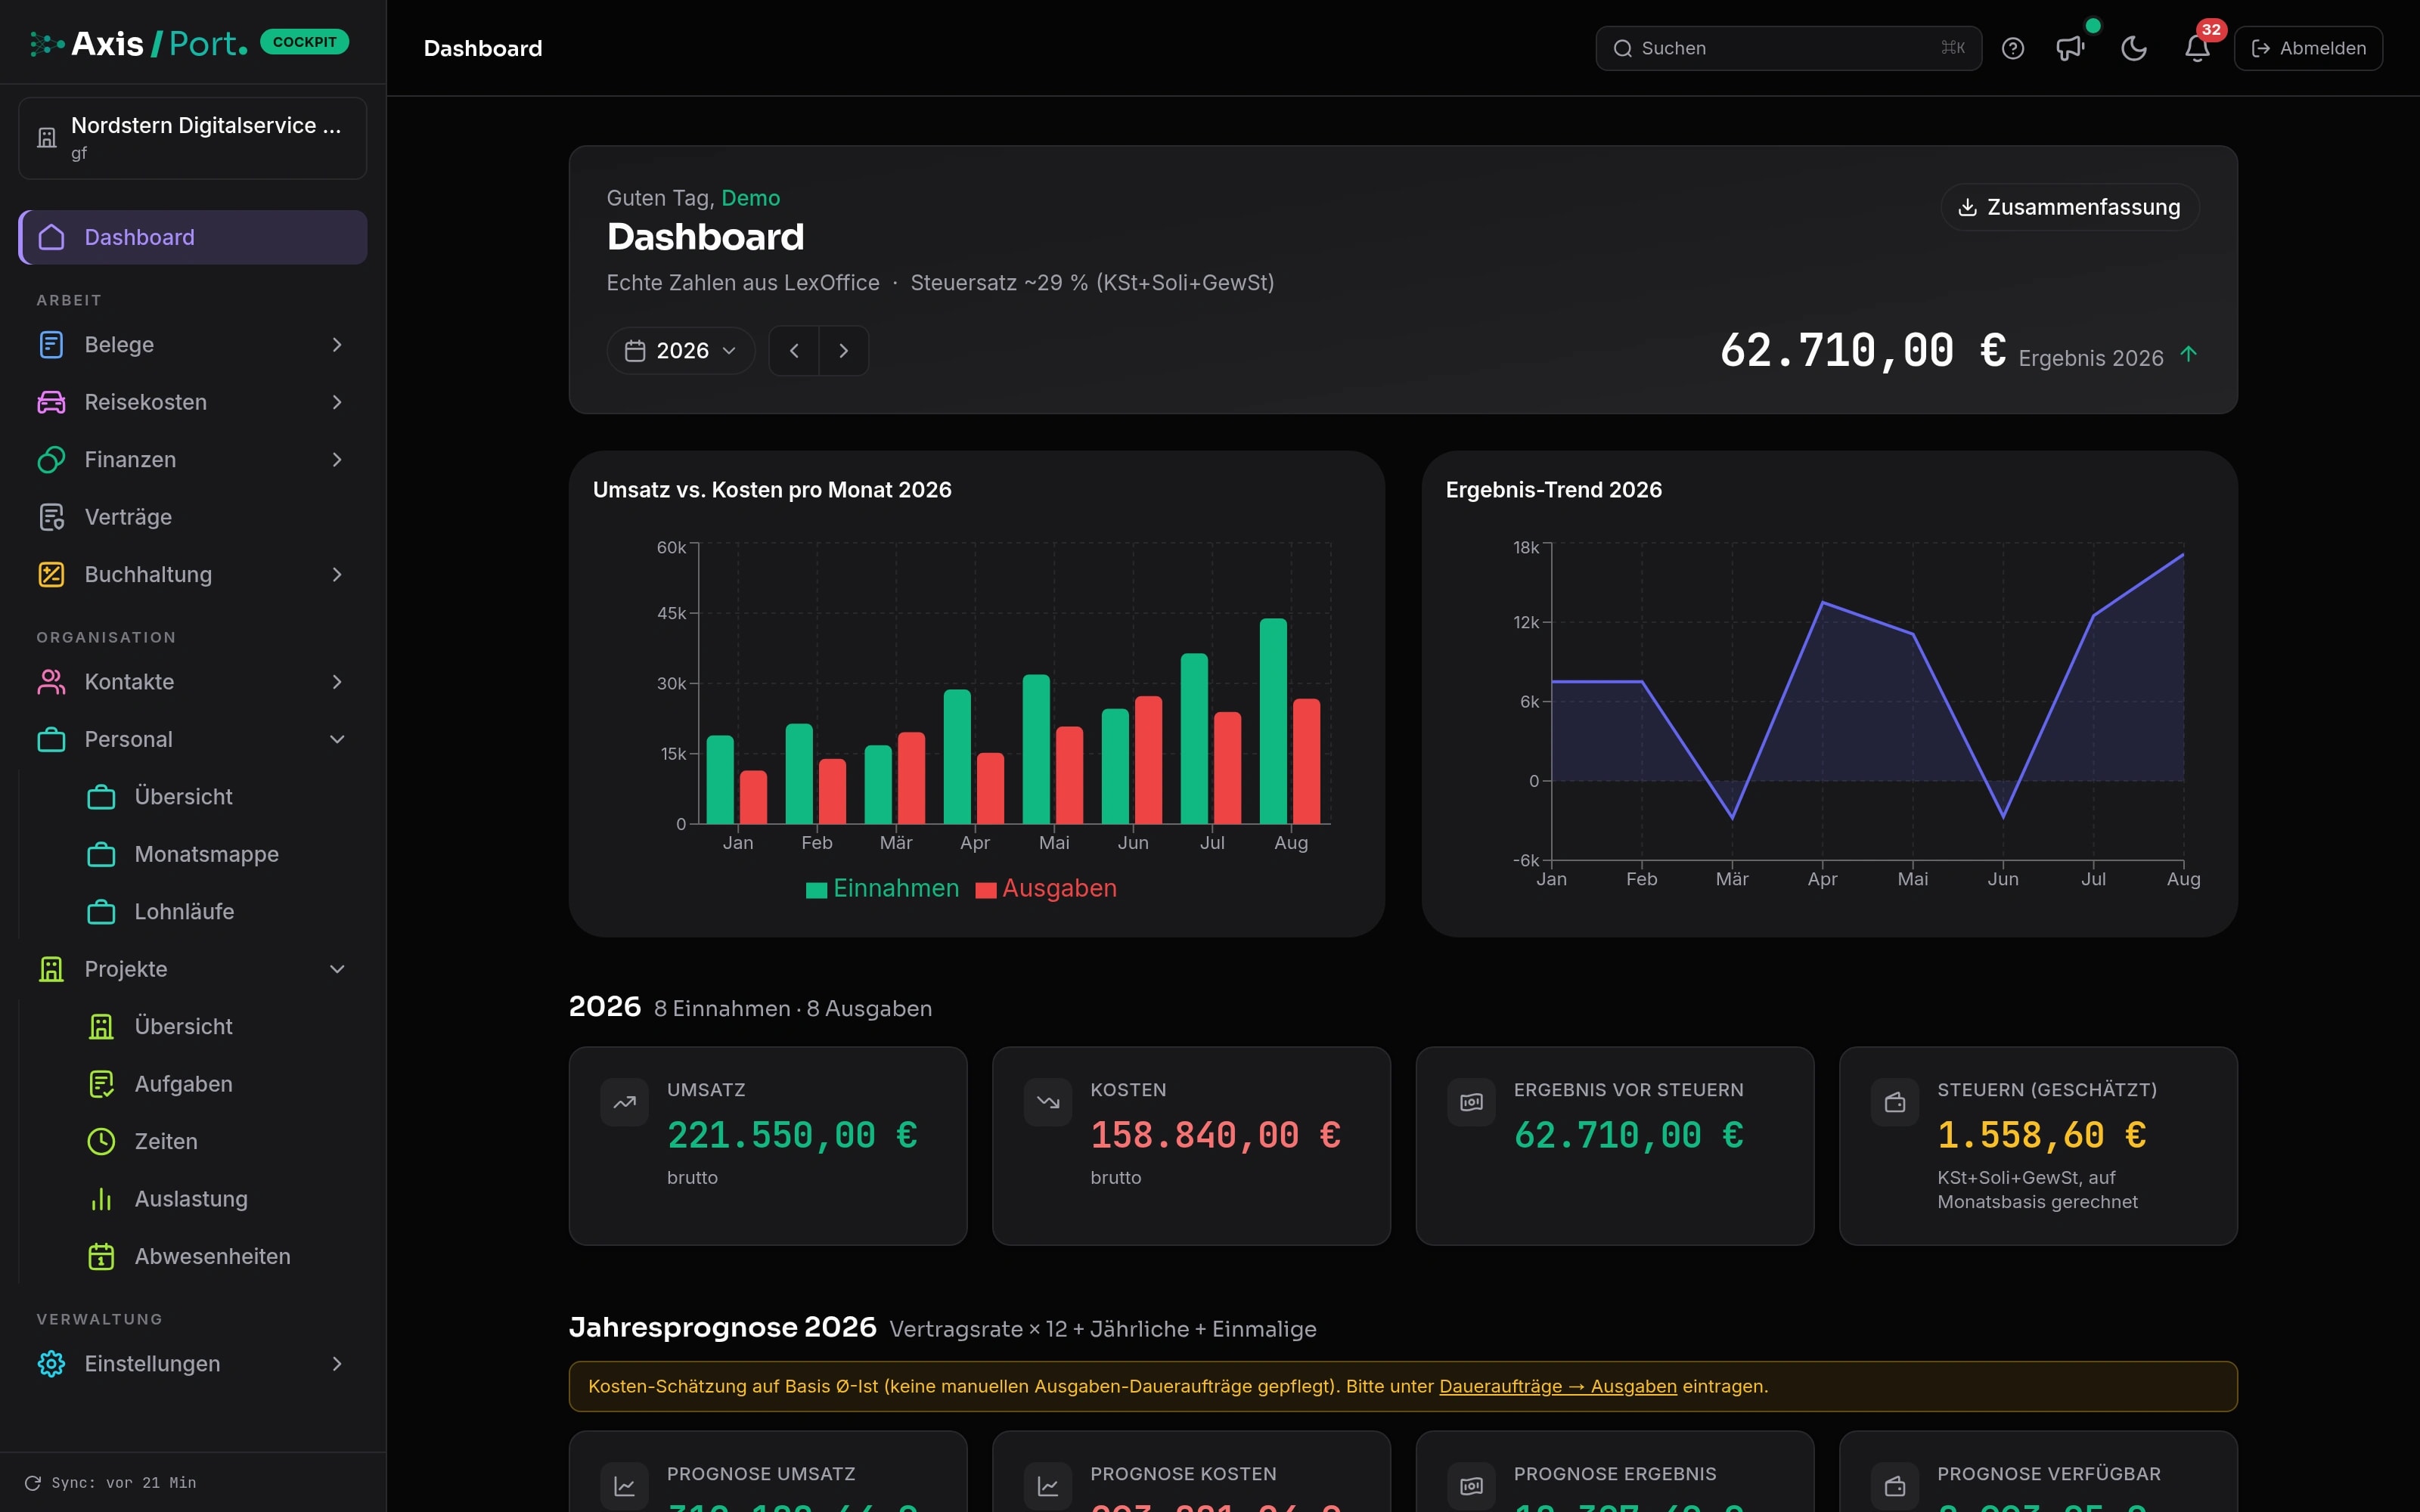Focus the Suchen search field
The height and width of the screenshot is (1512, 2420).
pyautogui.click(x=1788, y=48)
